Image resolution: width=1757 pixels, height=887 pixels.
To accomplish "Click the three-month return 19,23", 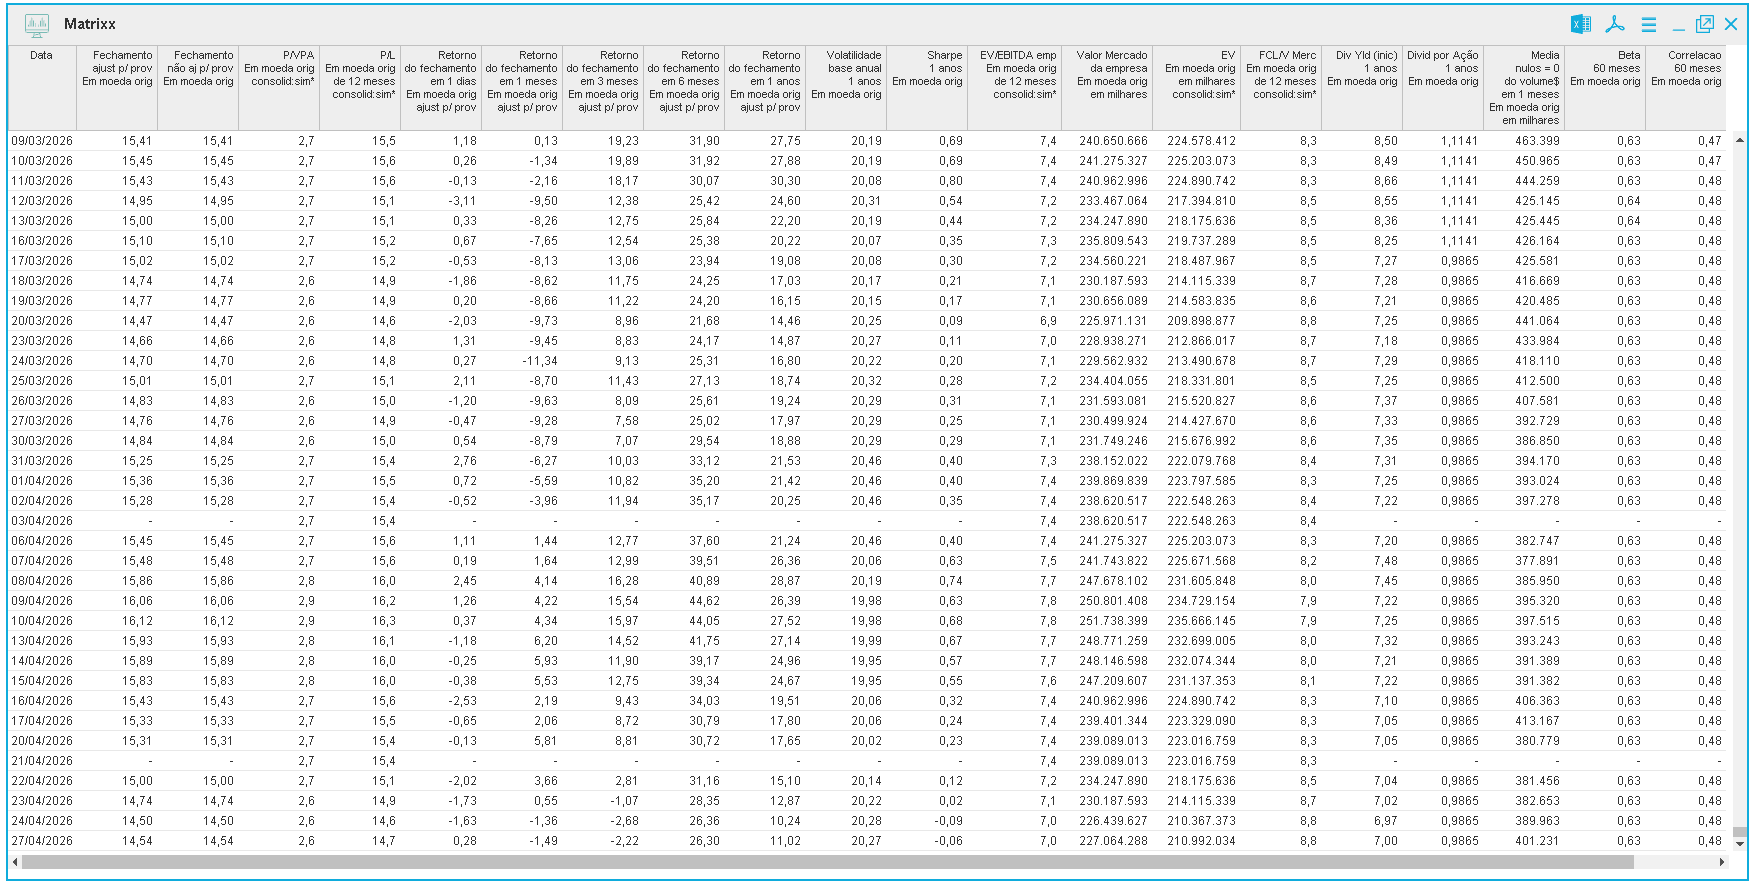I will [624, 141].
